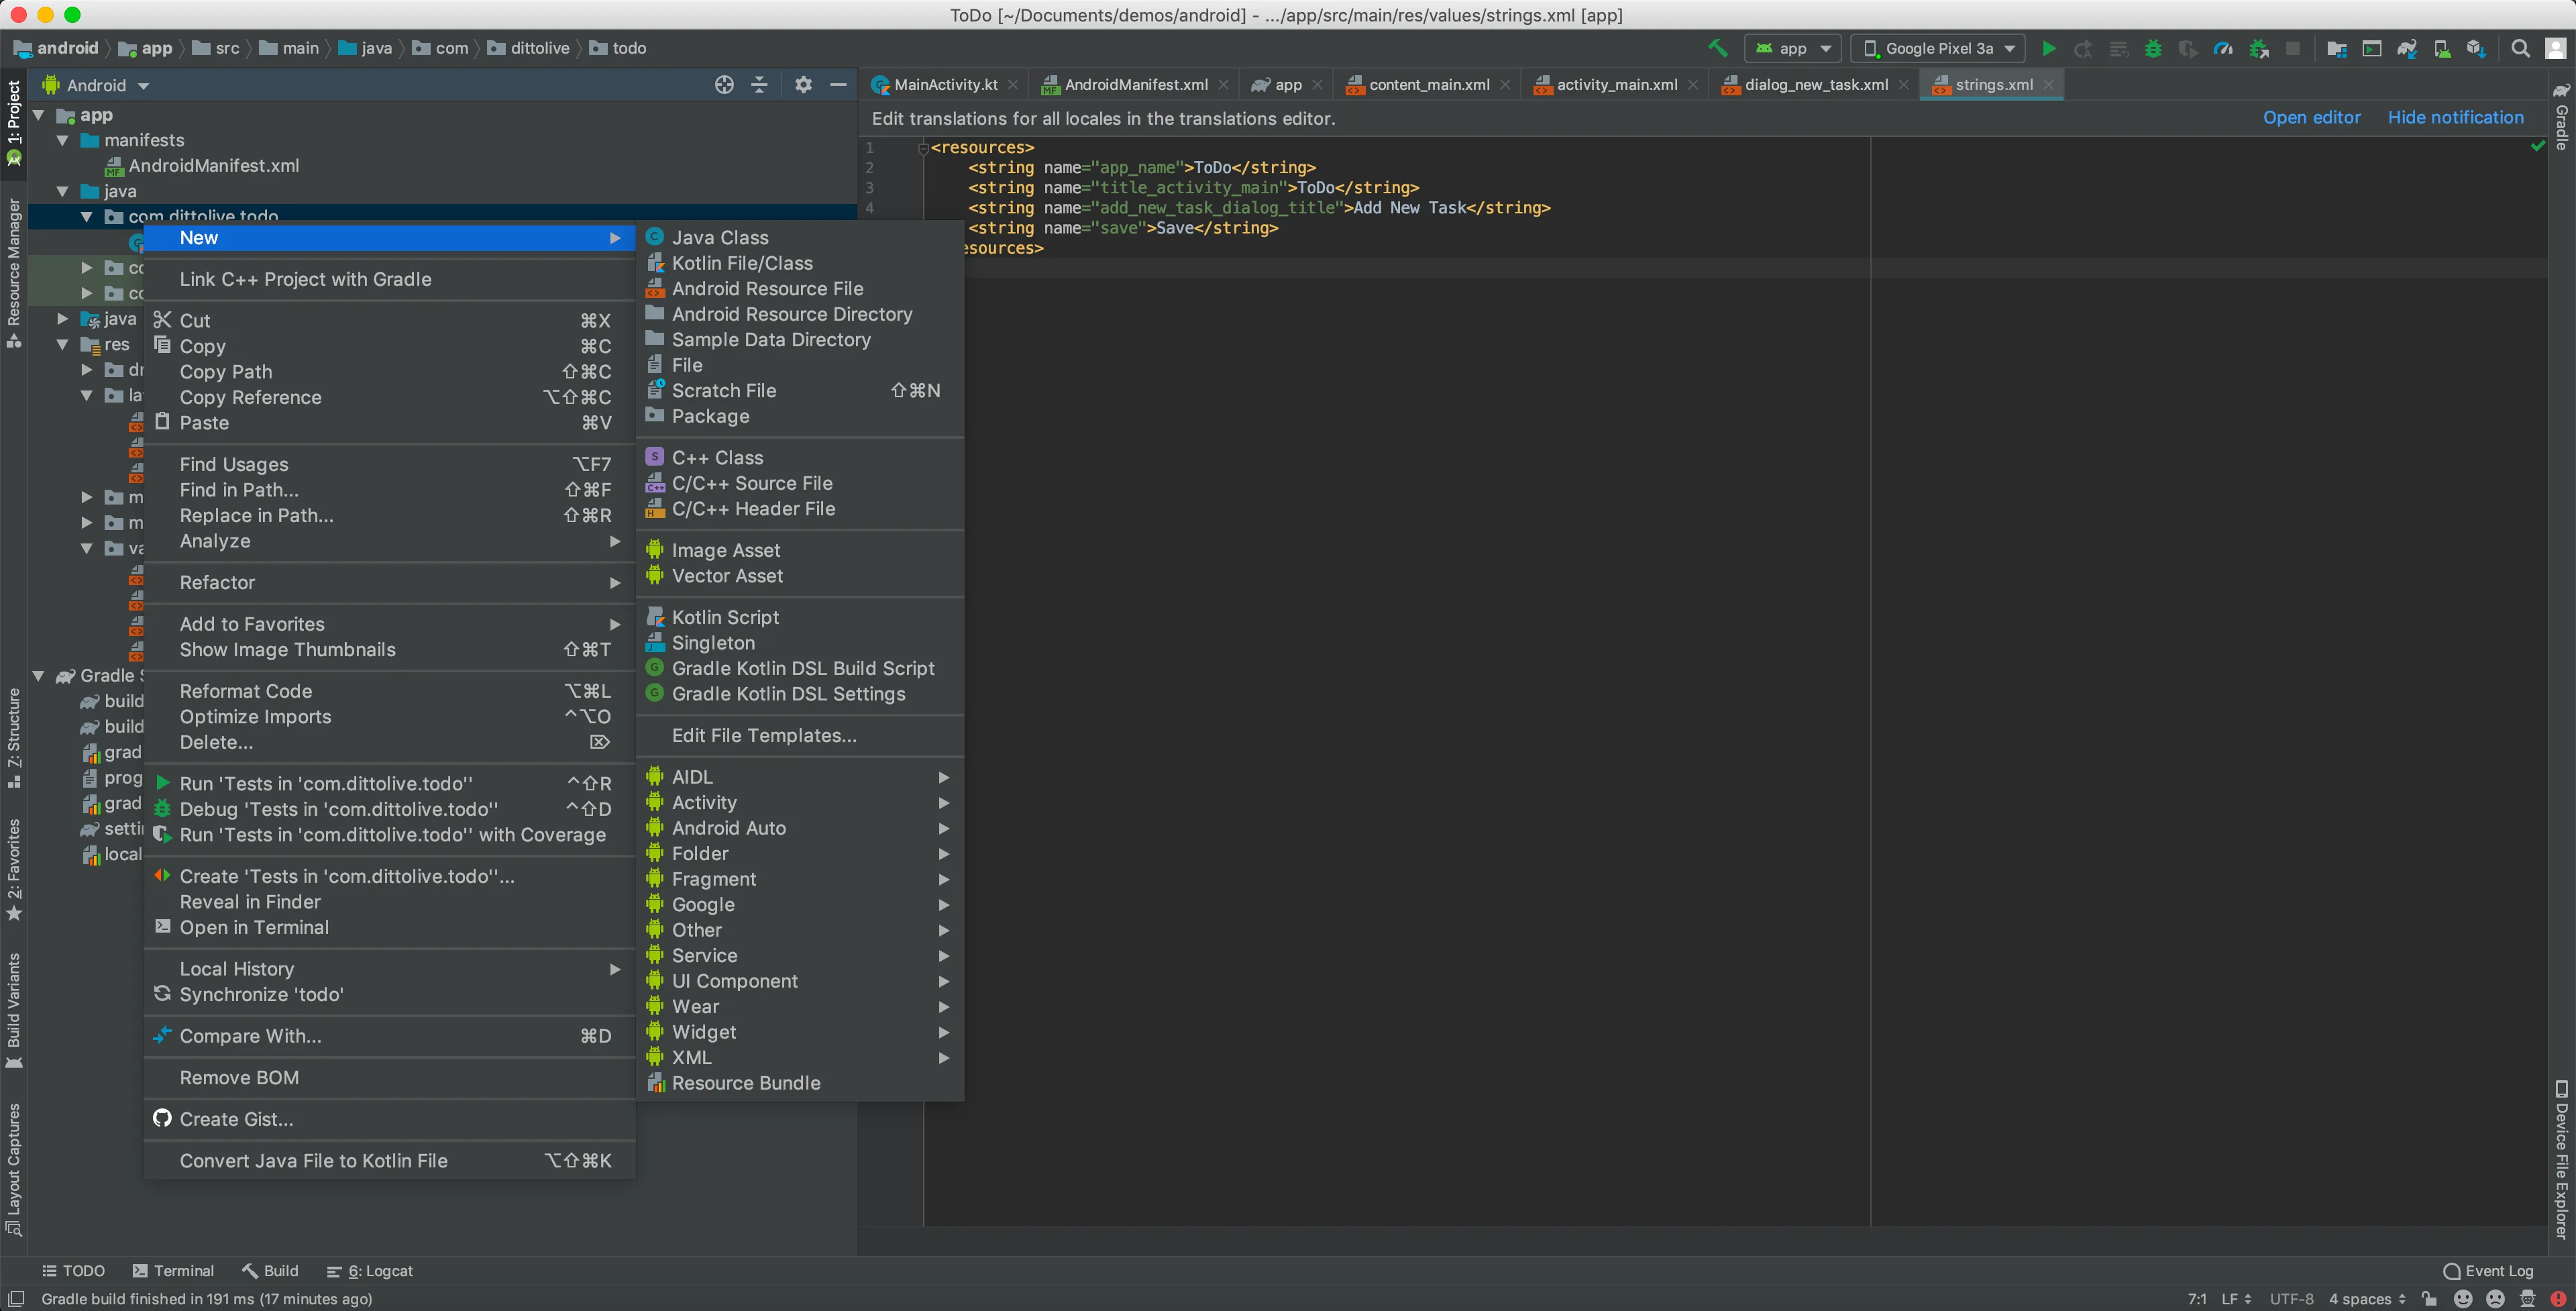Open Project panel settings gear
Image resolution: width=2576 pixels, height=1311 pixels.
click(803, 85)
